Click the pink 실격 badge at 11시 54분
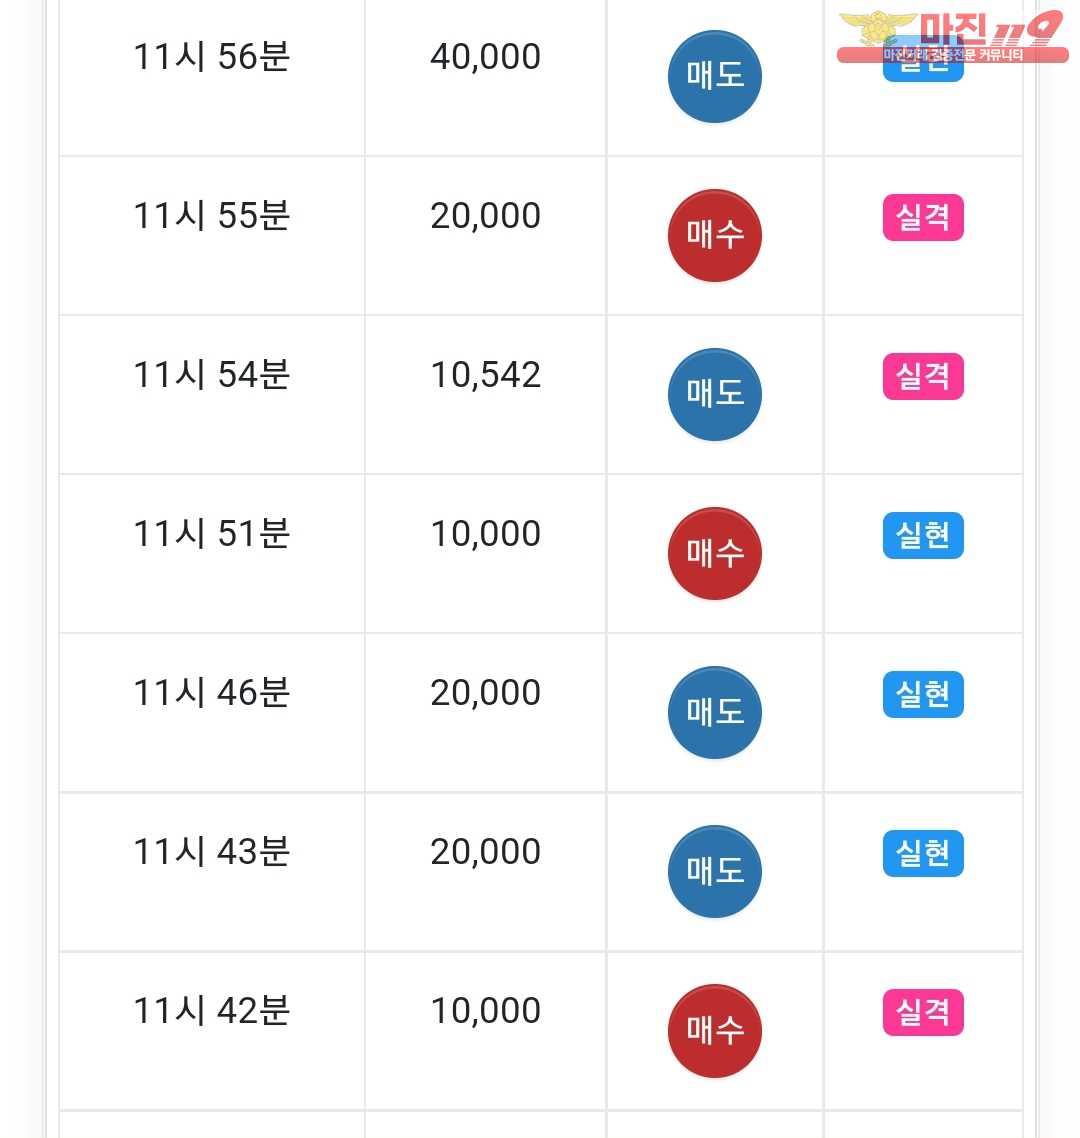The image size is (1080, 1138). (922, 376)
